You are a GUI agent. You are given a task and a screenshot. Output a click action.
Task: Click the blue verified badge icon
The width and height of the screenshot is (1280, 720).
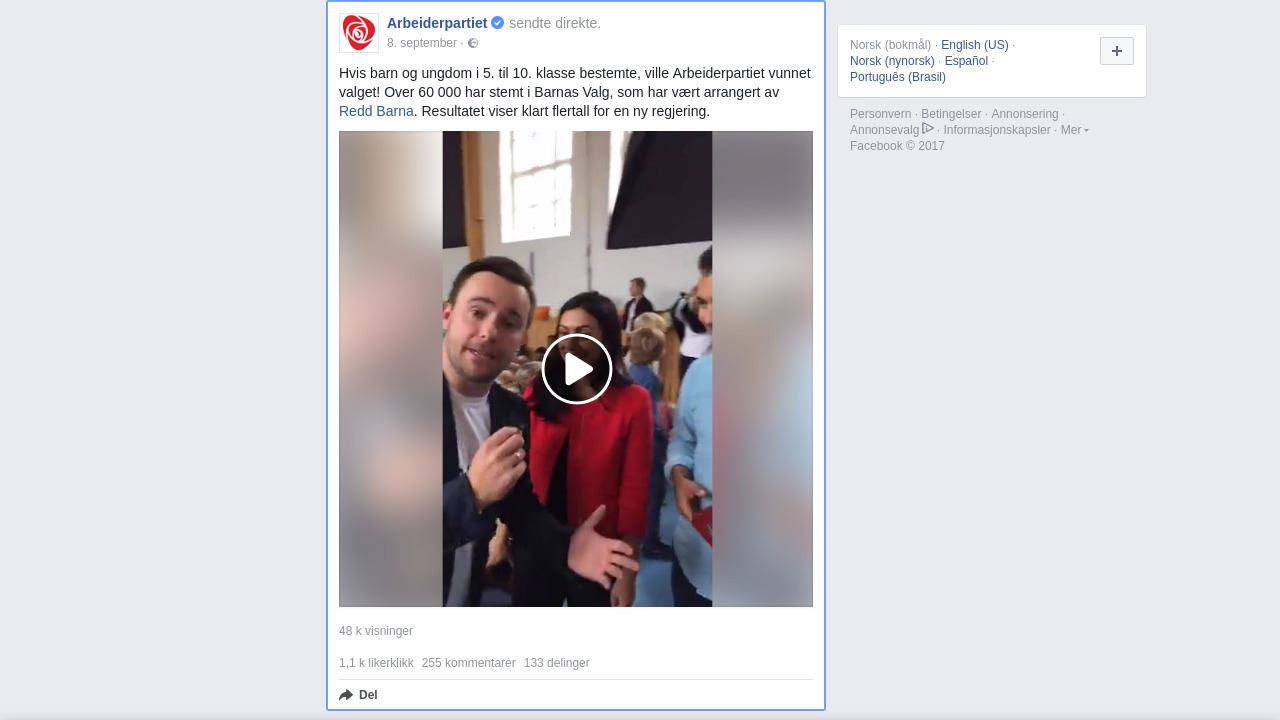point(497,23)
